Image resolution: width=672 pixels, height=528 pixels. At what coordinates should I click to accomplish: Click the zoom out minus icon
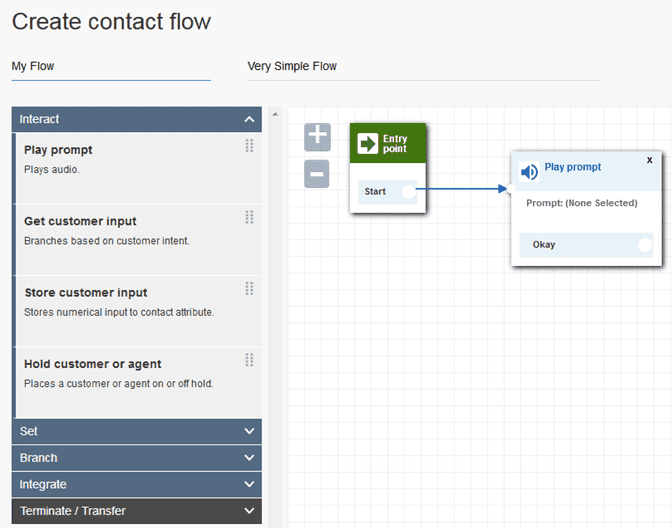pos(317,175)
